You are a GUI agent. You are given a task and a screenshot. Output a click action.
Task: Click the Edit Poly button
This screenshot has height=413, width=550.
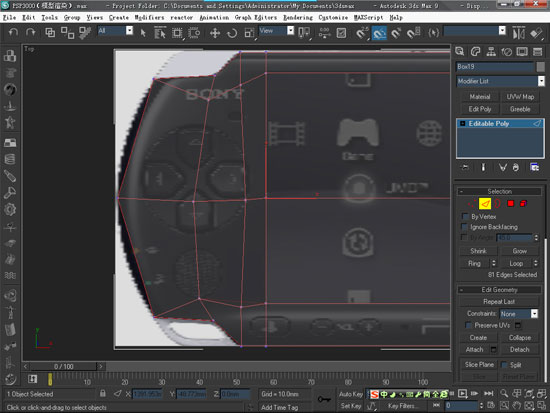point(479,109)
